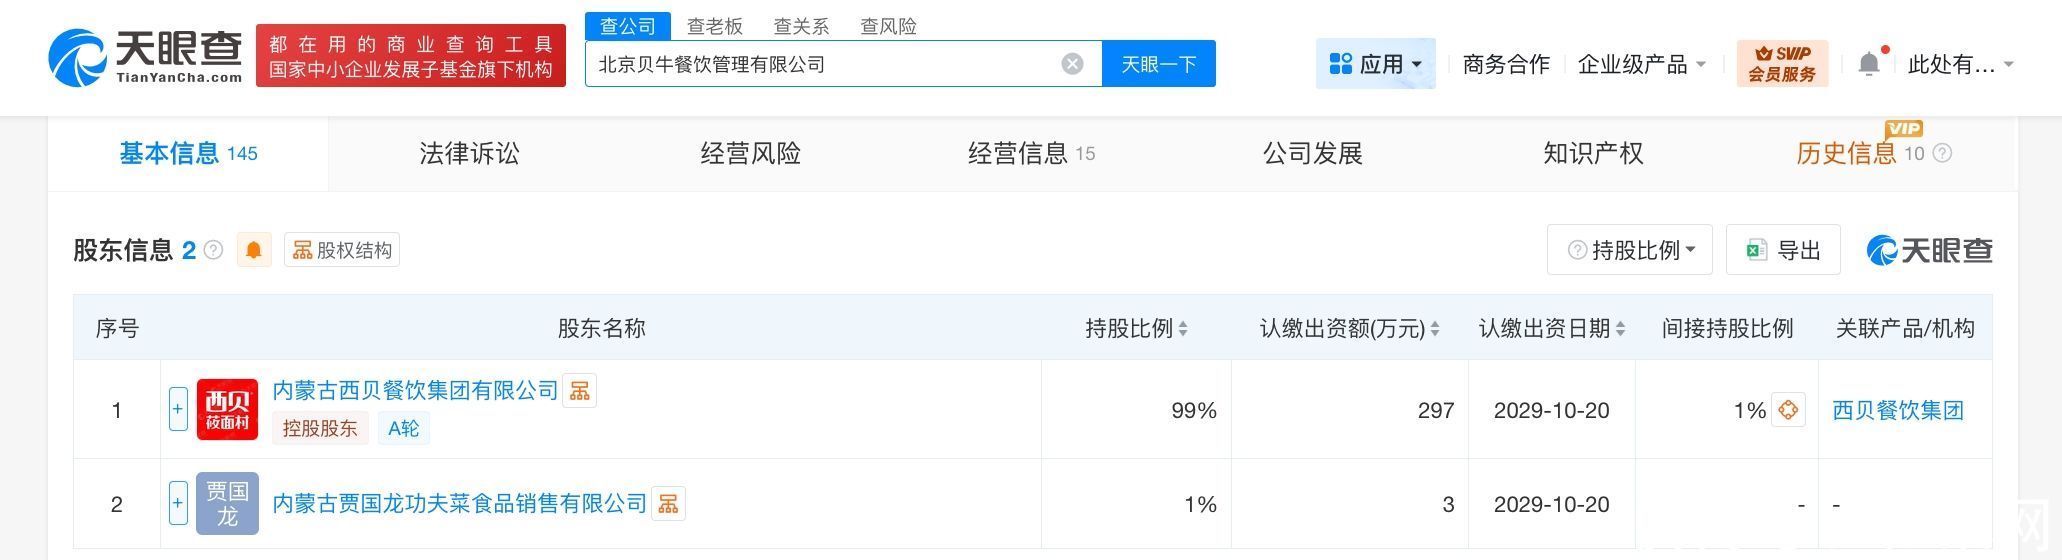Image resolution: width=2062 pixels, height=560 pixels.
Task: Click the notification bell icon in header
Action: [1868, 64]
